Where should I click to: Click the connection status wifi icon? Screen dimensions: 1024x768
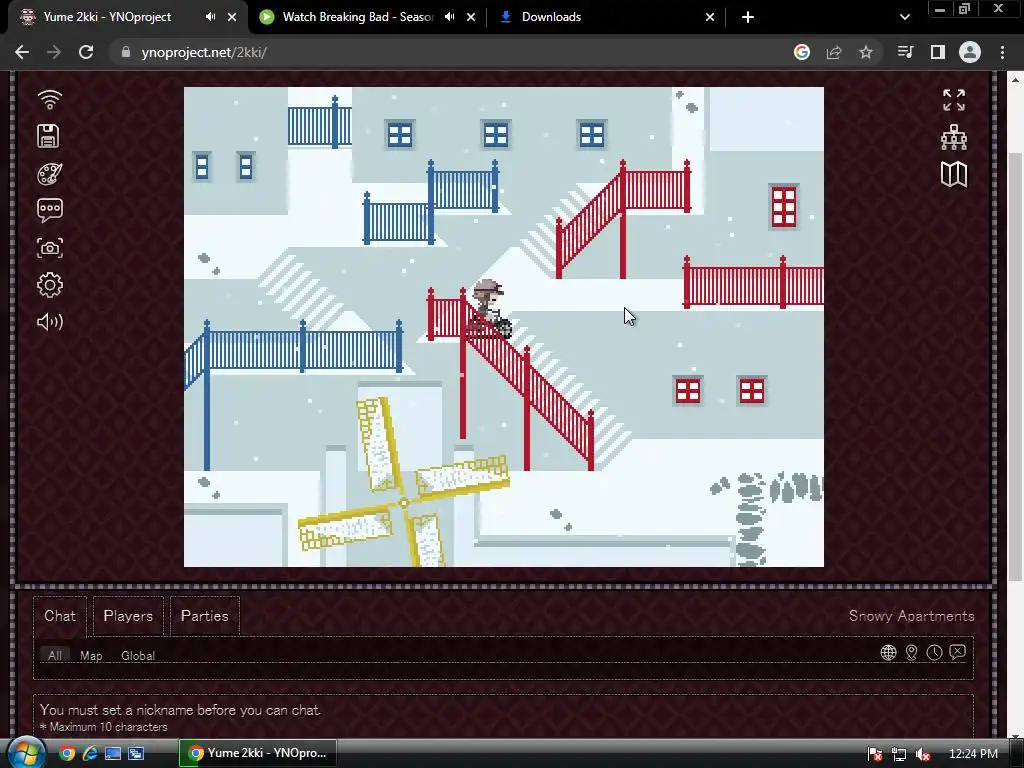coord(50,100)
